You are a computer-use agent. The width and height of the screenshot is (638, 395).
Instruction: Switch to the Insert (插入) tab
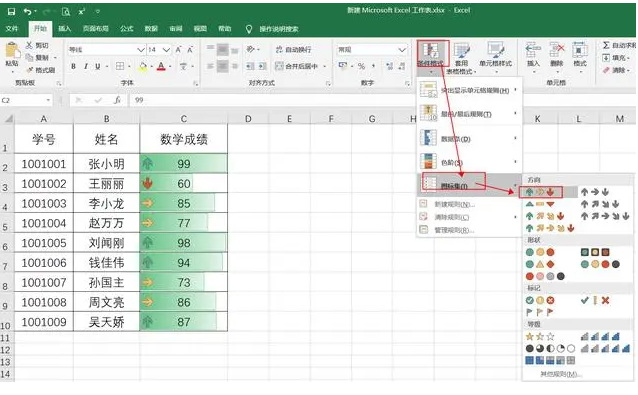[x=64, y=28]
